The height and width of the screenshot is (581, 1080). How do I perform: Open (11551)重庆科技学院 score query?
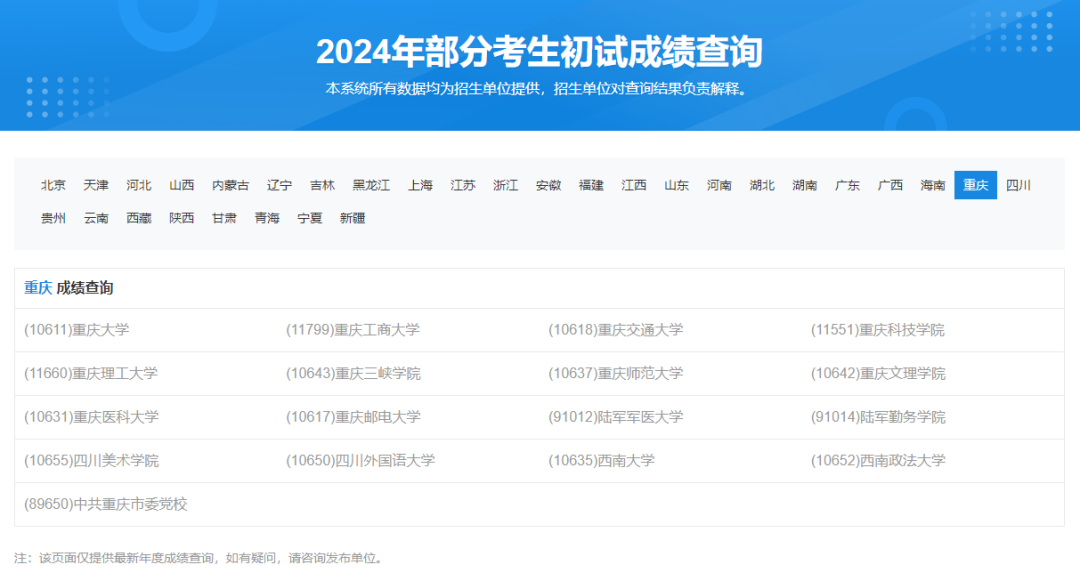(x=878, y=330)
